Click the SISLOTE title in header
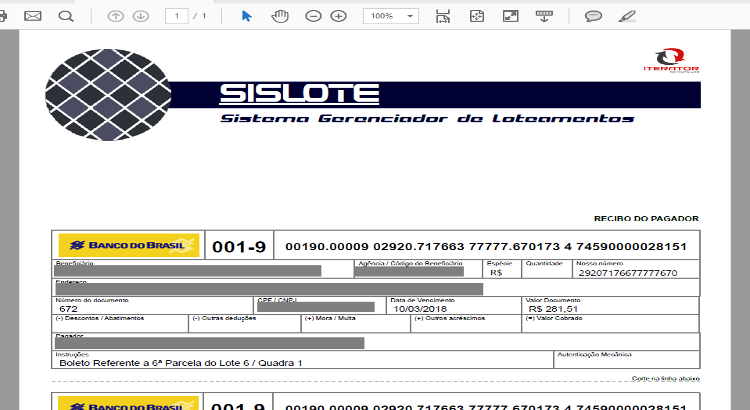 pyautogui.click(x=299, y=94)
